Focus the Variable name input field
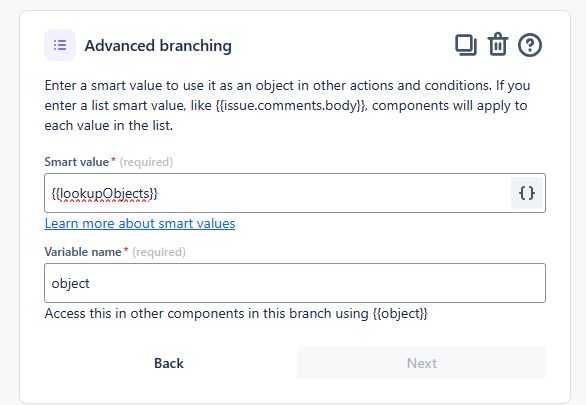Screen dimensions: 586x405 point(295,283)
